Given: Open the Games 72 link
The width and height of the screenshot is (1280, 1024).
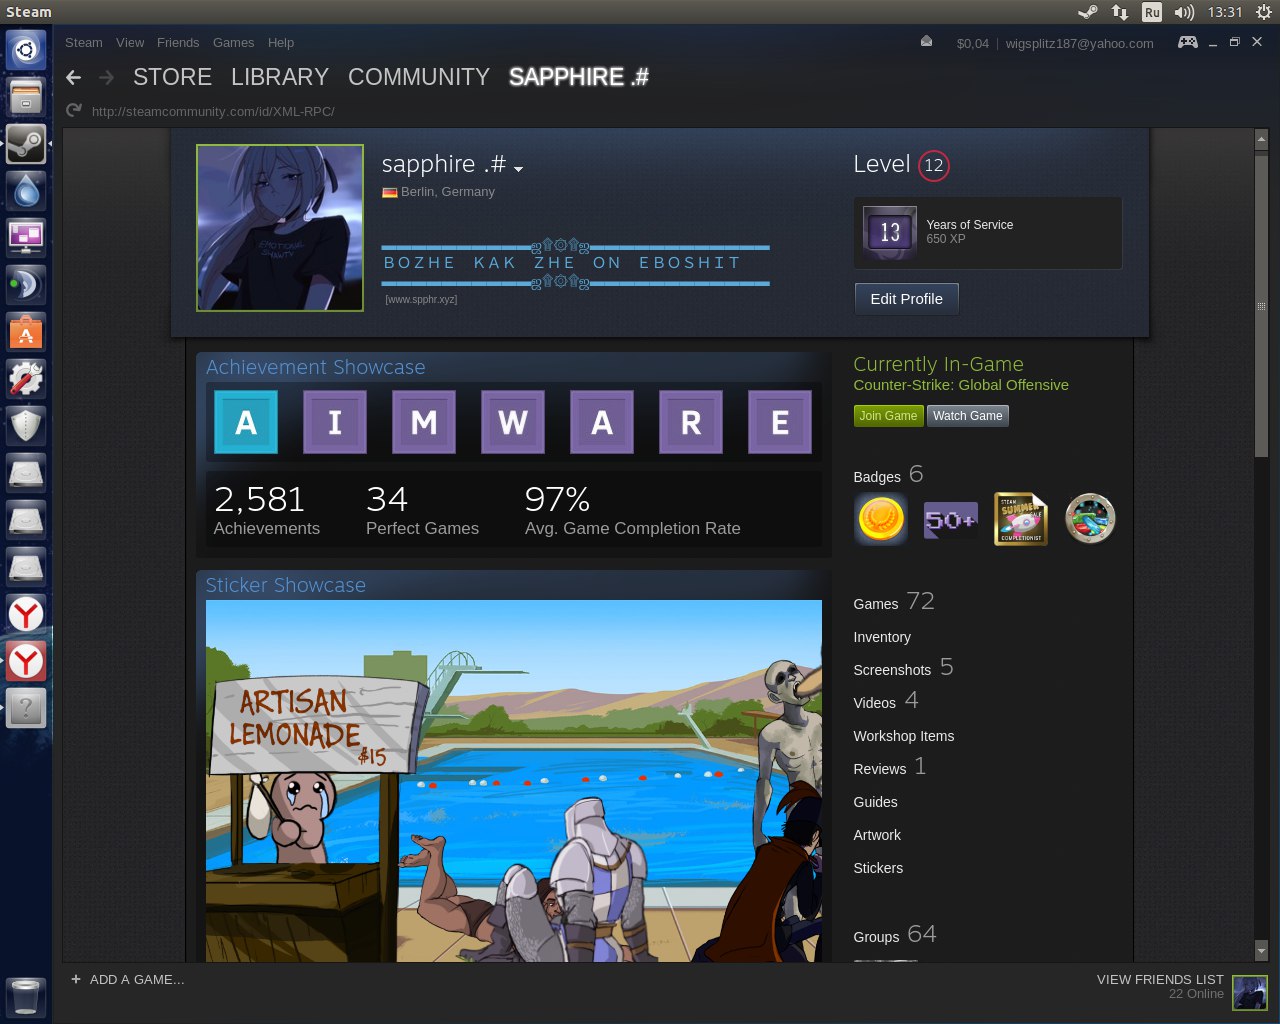Looking at the screenshot, I should coord(894,602).
